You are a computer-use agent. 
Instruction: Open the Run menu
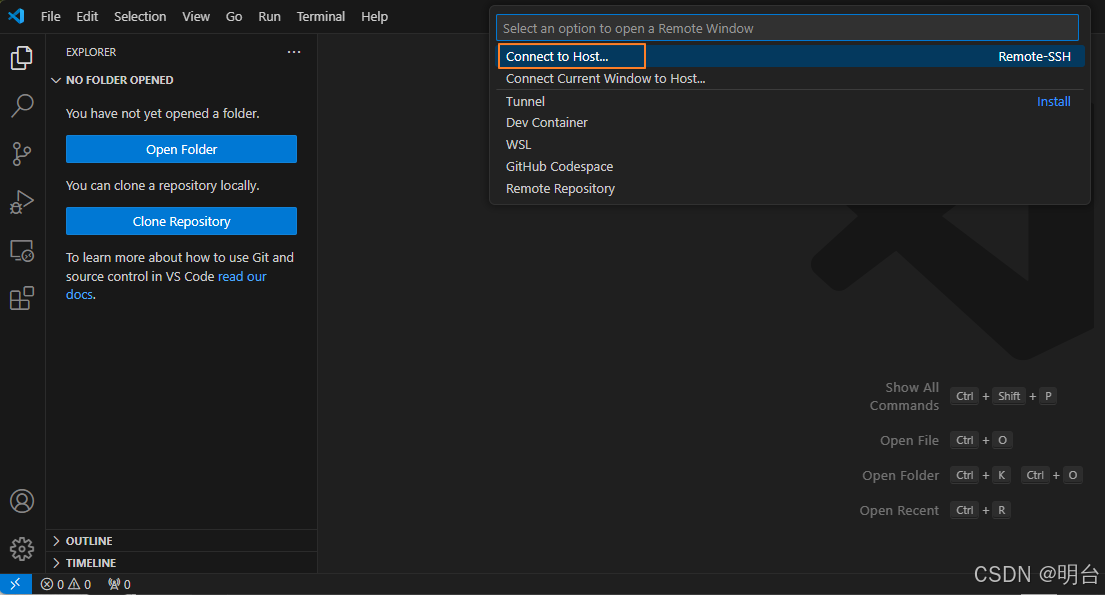pos(269,16)
